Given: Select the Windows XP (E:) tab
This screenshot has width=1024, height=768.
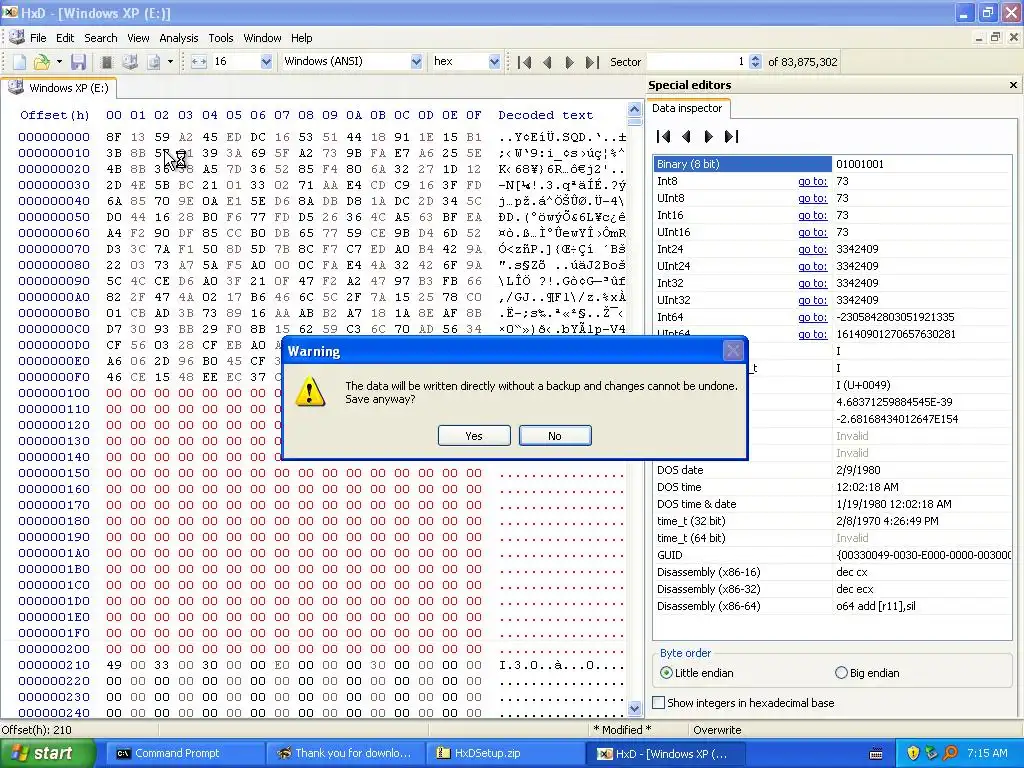Looking at the screenshot, I should coord(59,88).
